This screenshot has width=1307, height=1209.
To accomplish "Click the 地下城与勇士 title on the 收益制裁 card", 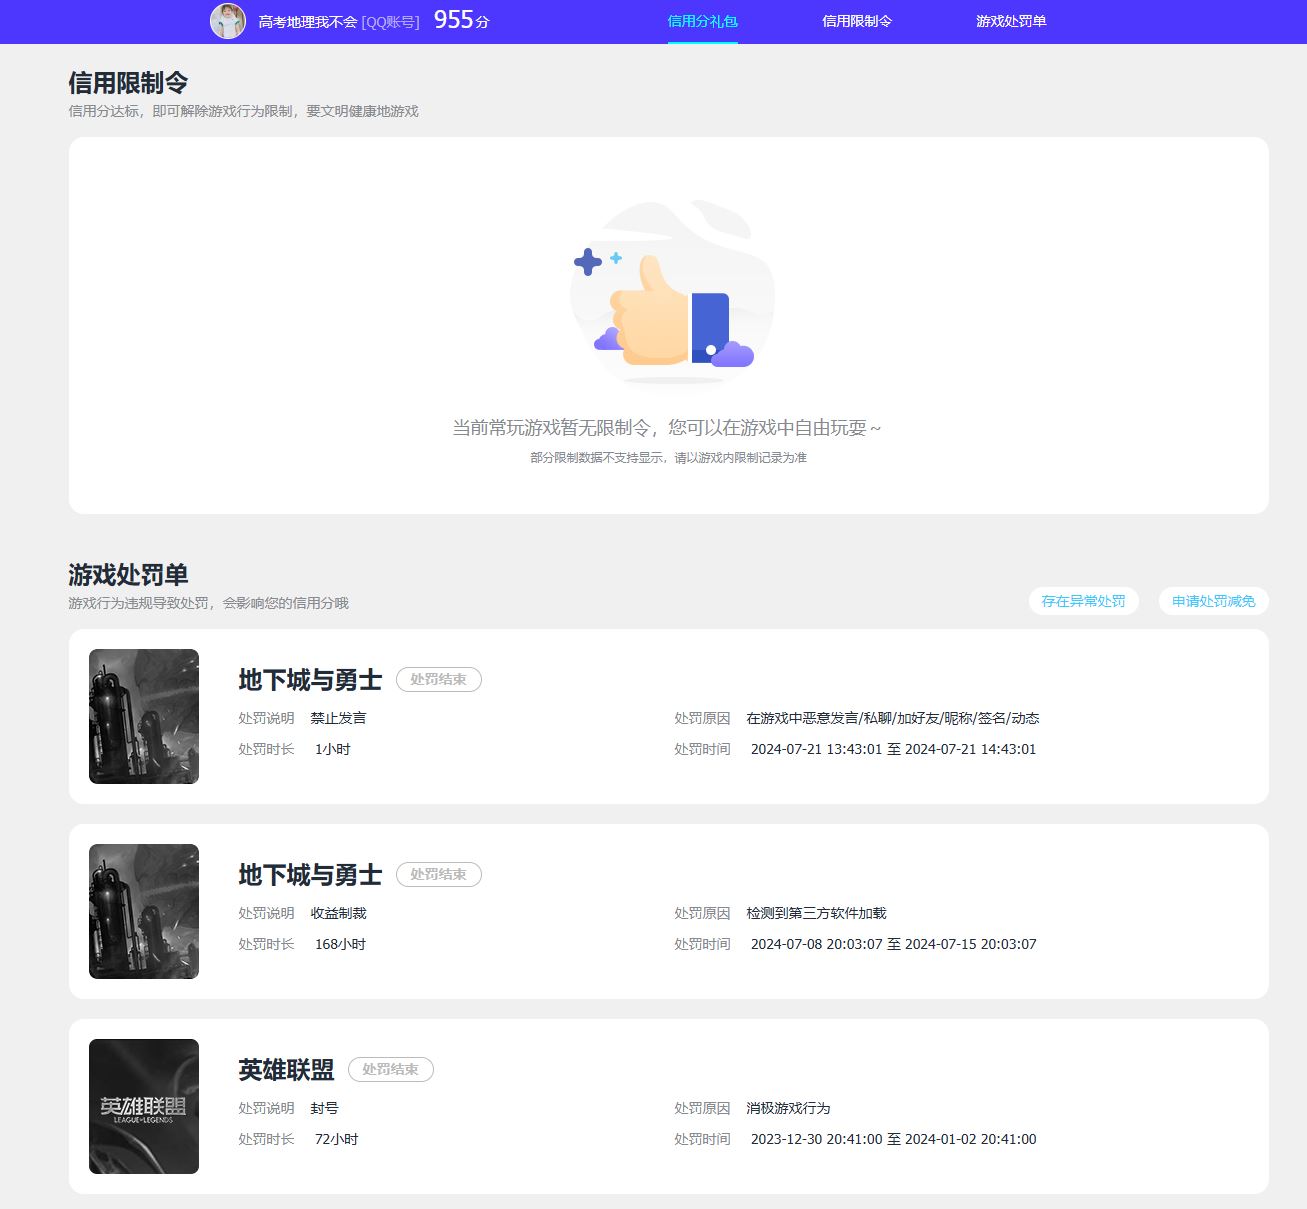I will pyautogui.click(x=310, y=875).
